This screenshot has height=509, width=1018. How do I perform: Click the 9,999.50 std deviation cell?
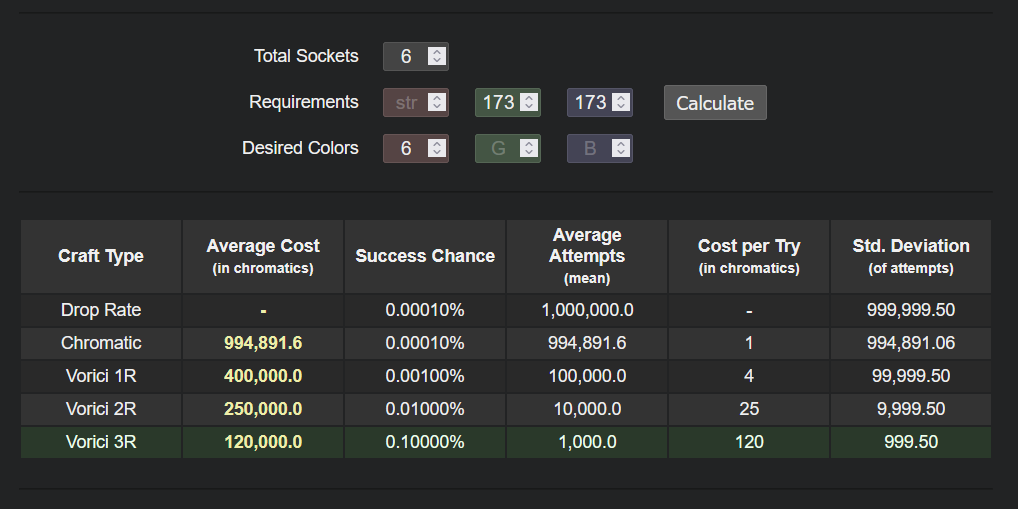click(x=911, y=410)
